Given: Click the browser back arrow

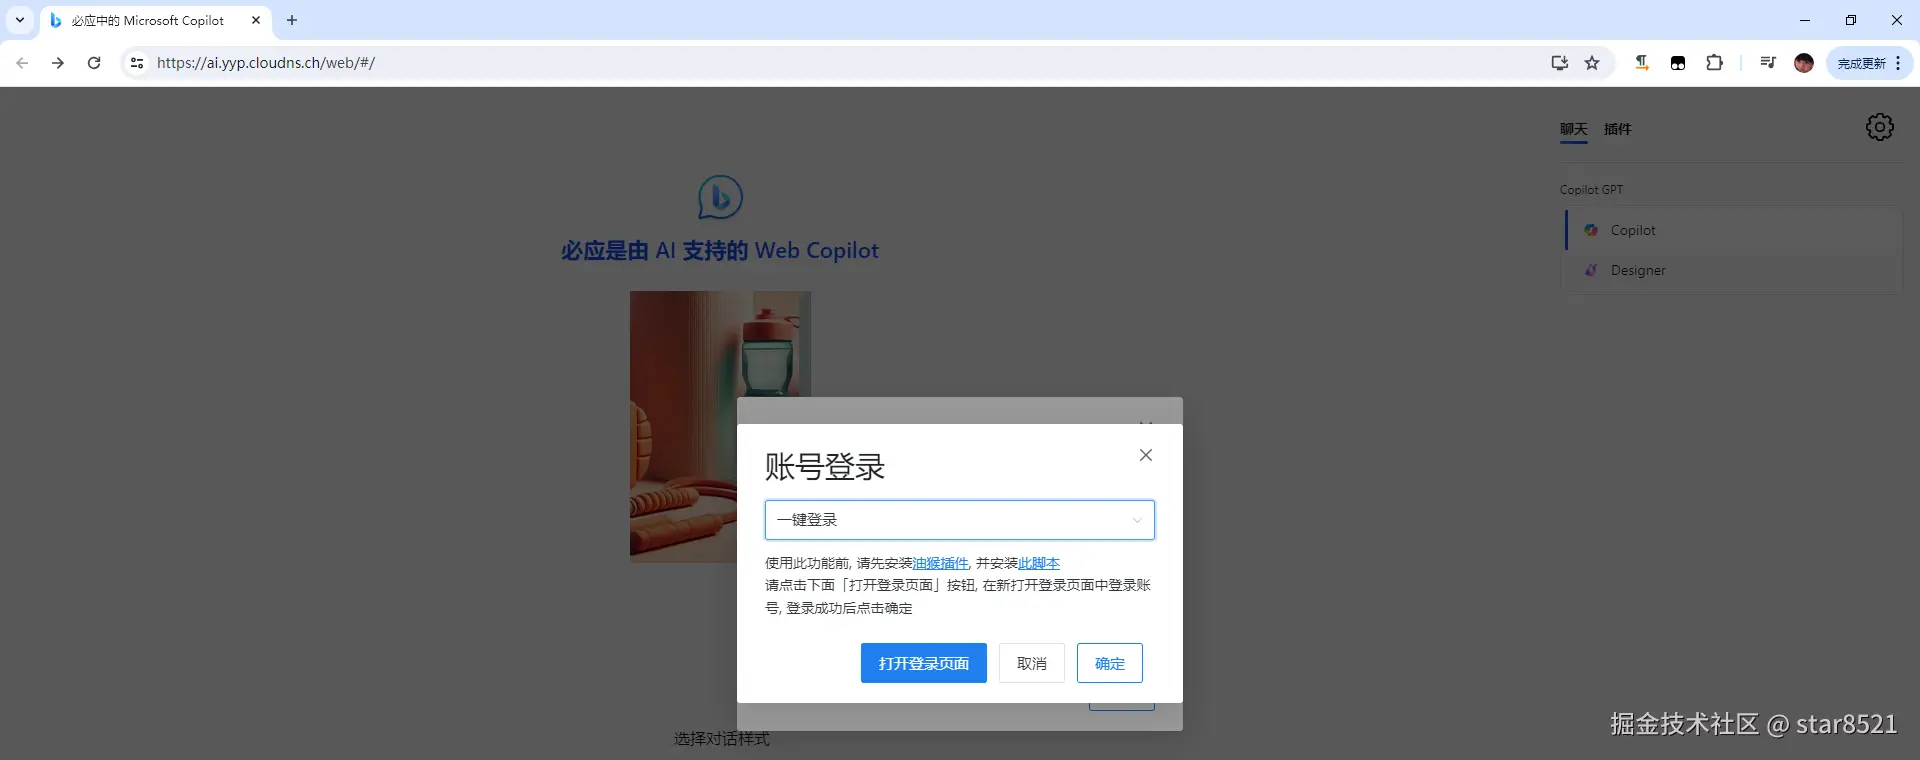Looking at the screenshot, I should pos(22,63).
